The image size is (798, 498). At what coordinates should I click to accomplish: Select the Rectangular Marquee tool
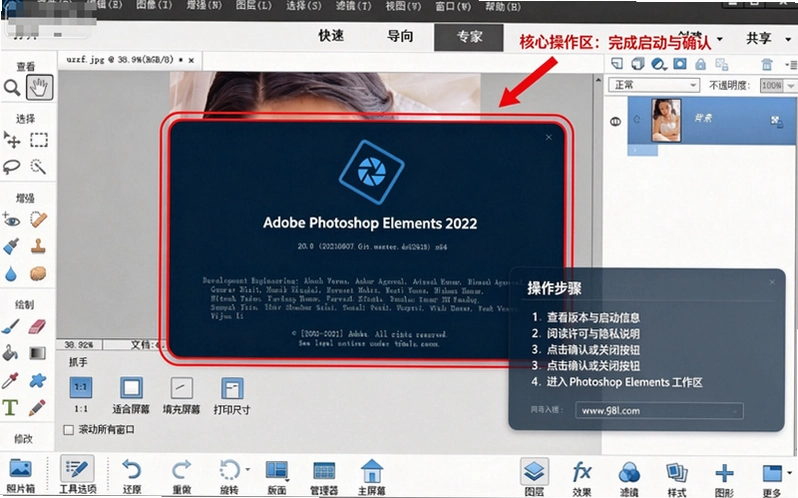[39, 139]
